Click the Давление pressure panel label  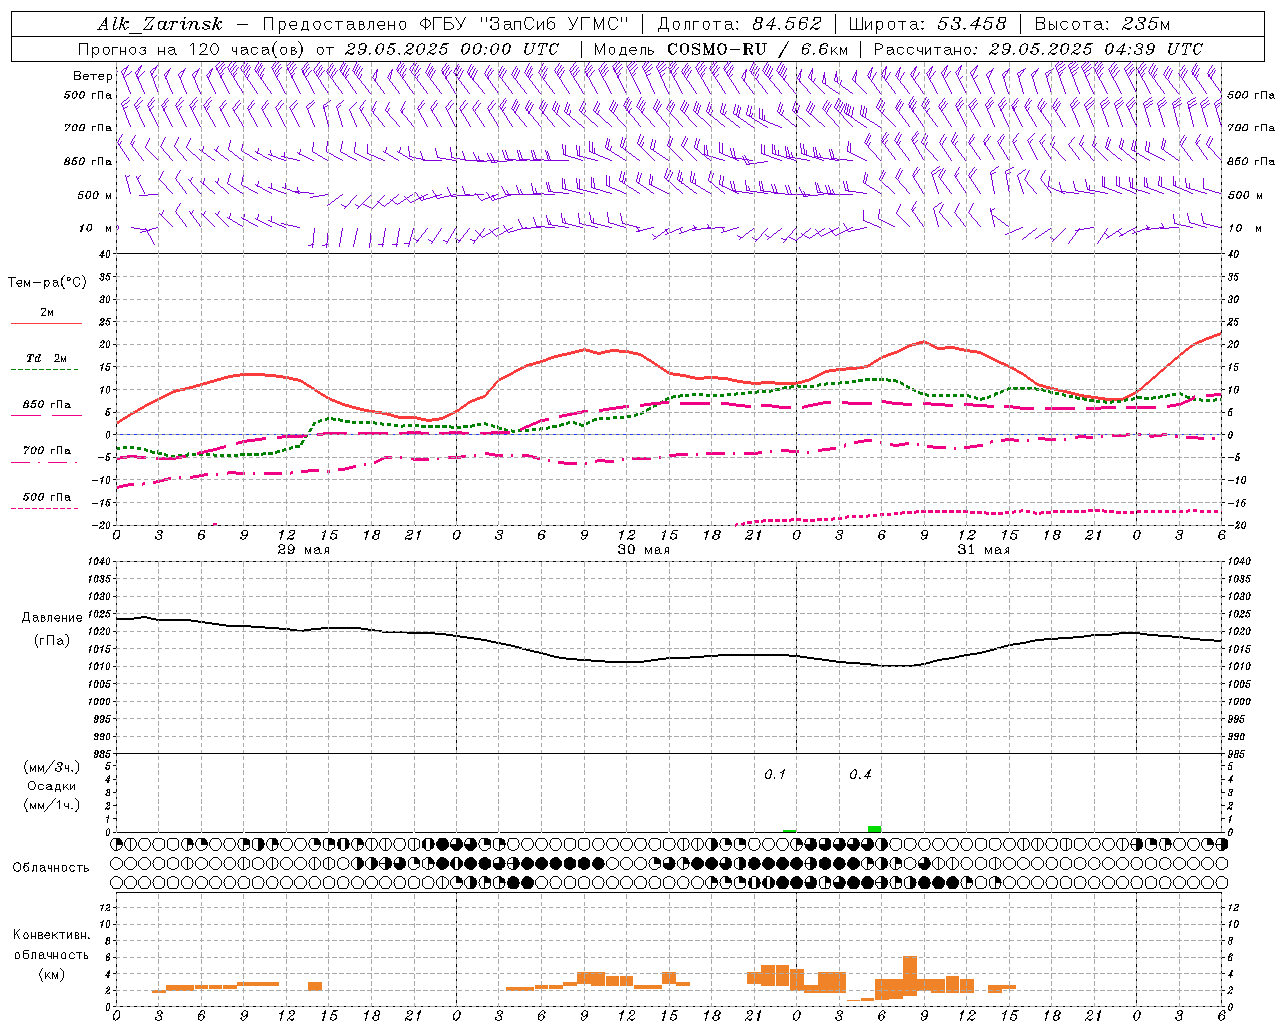[x=52, y=618]
